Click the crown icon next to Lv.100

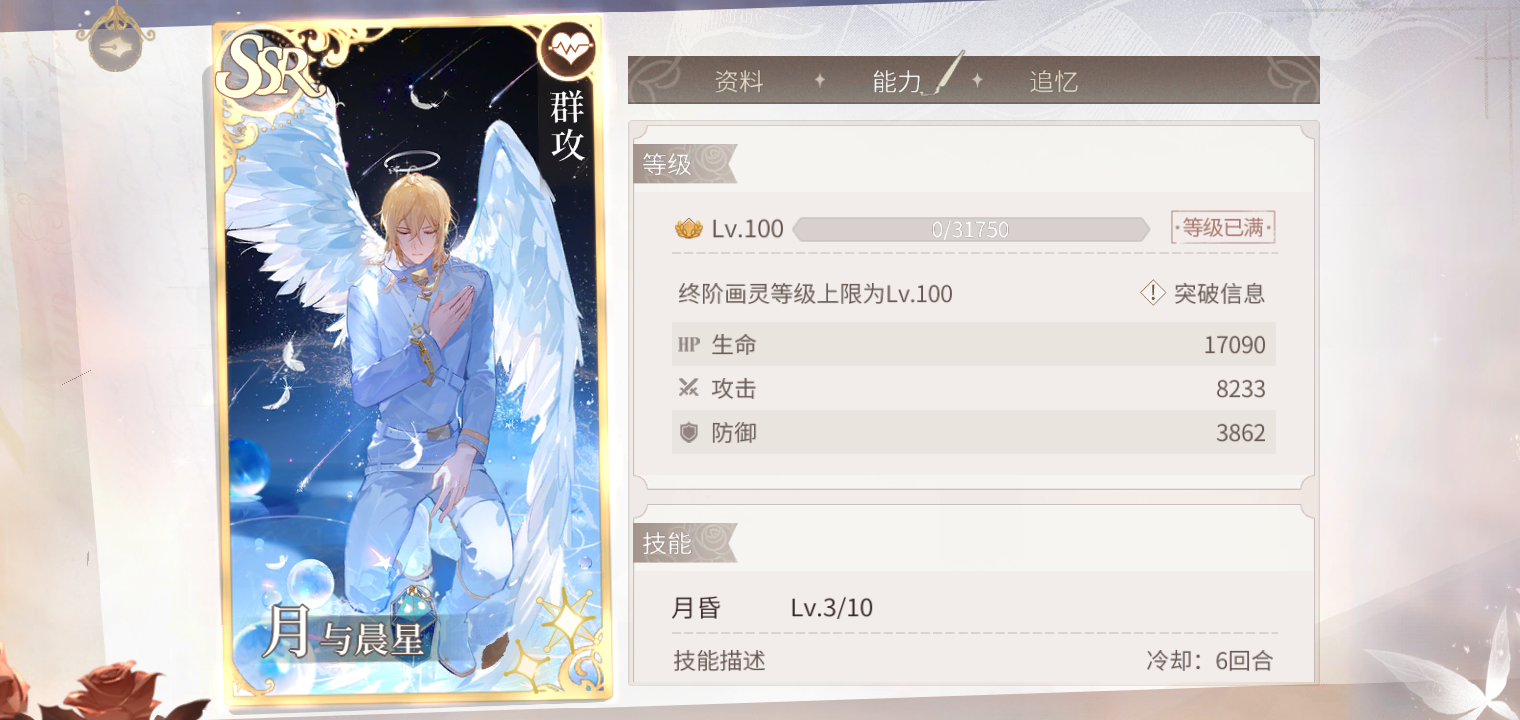point(689,229)
